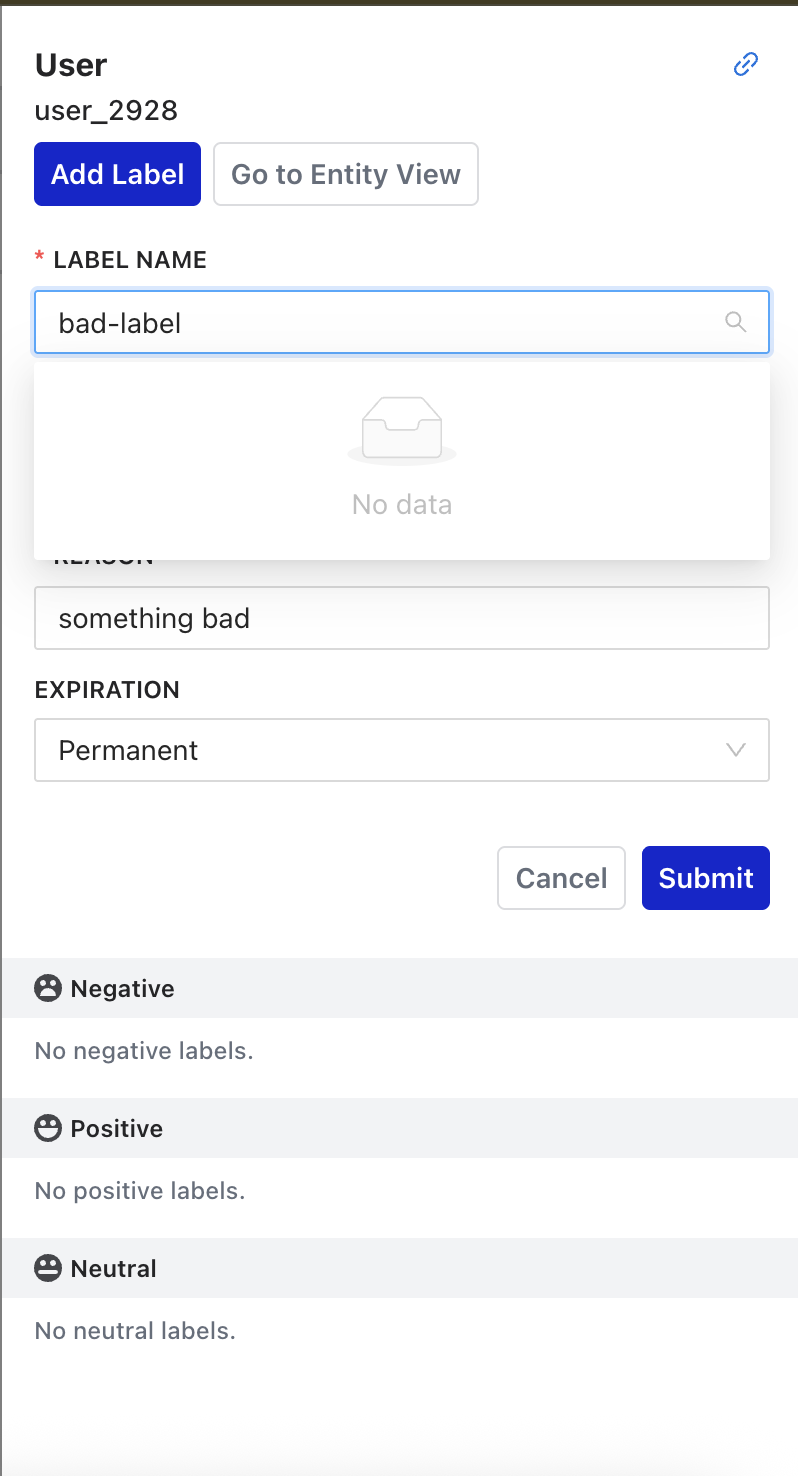Click the neutral face icon beside Neutral
The image size is (798, 1476).
(47, 1268)
